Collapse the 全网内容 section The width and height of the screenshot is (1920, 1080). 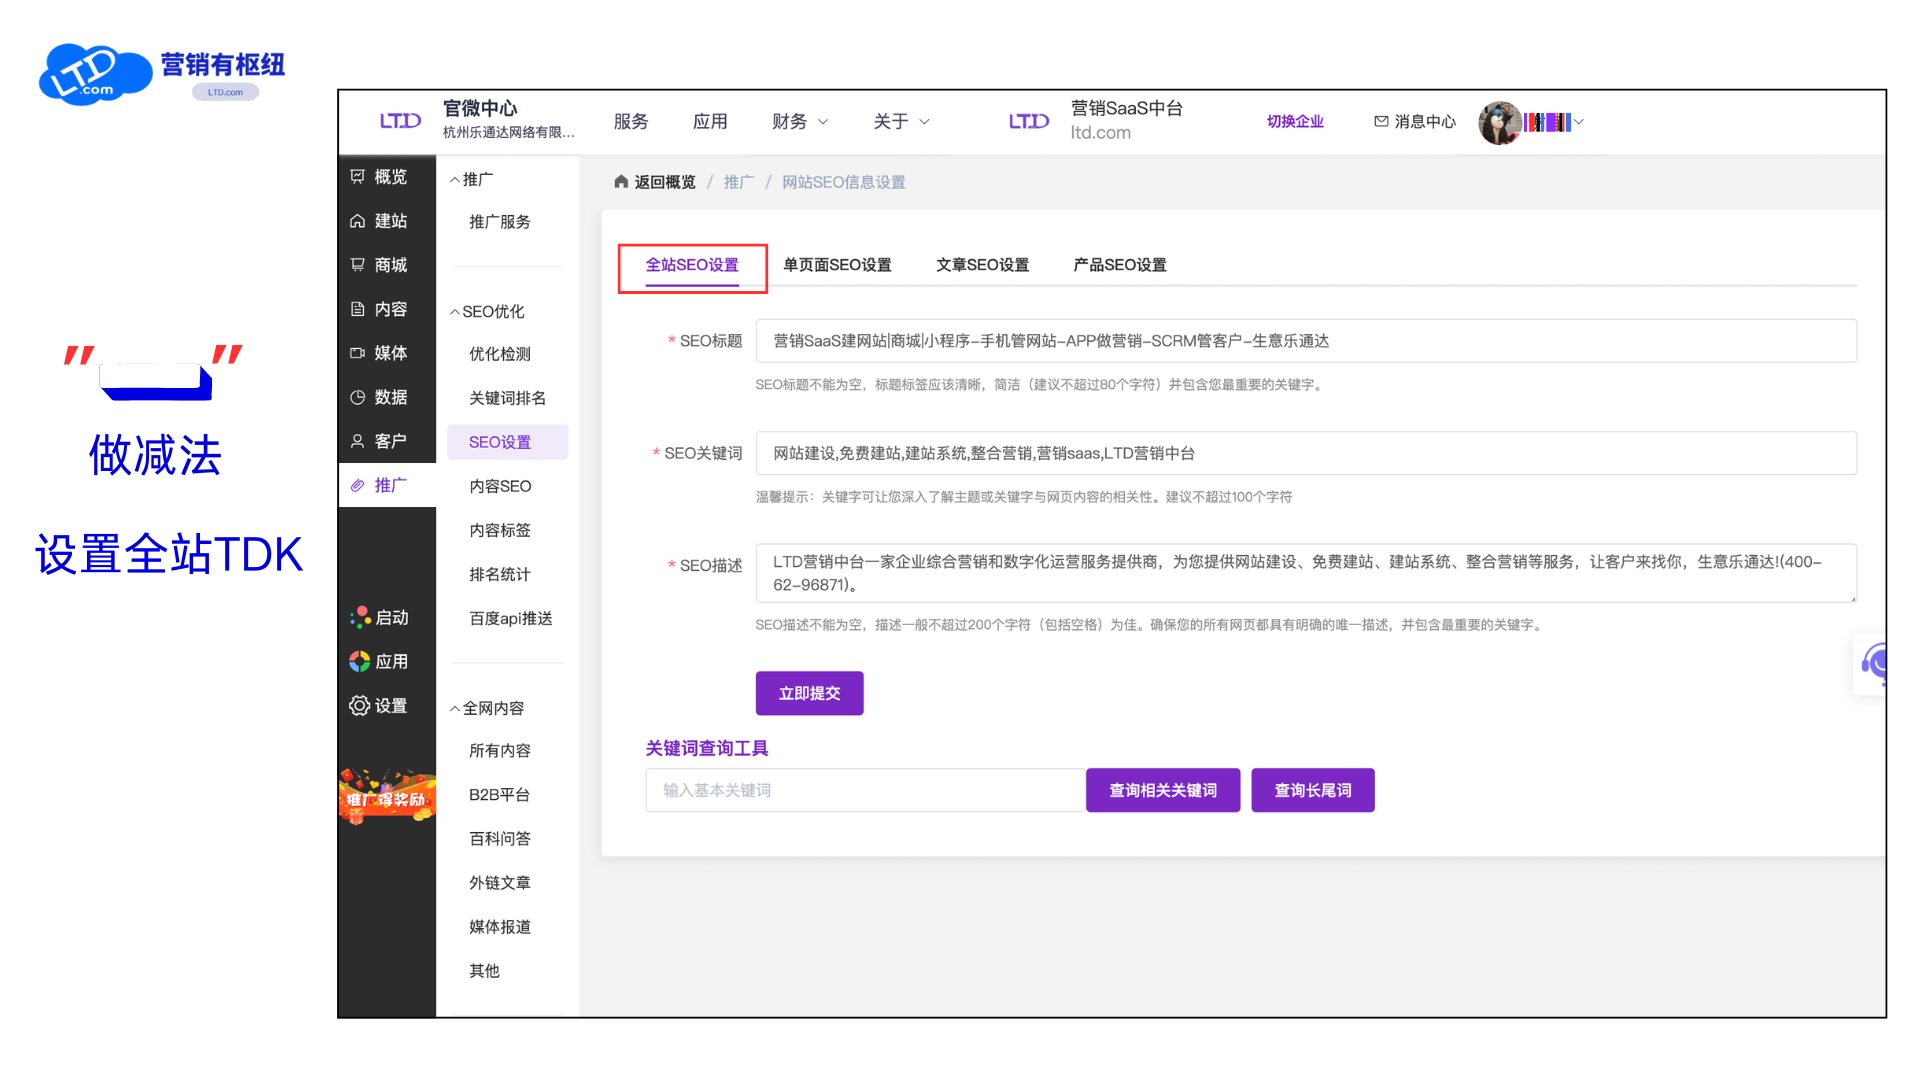(x=487, y=707)
